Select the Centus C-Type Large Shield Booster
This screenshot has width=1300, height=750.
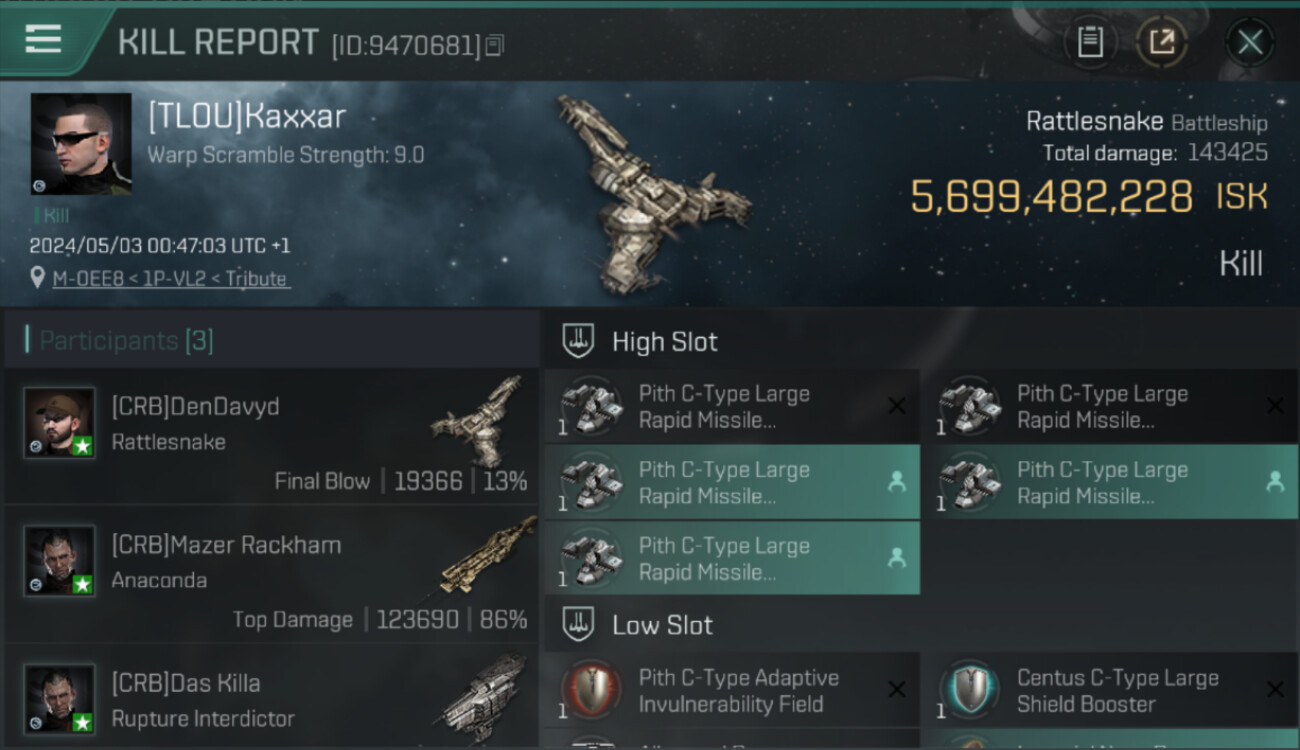point(1110,691)
